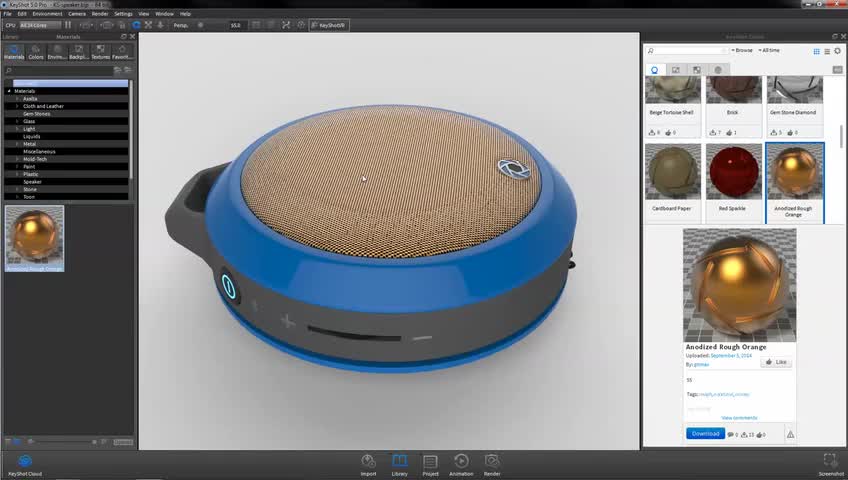Click the geometry tools icon beside KeyShotVR
Screen dimensions: 848x480
click(301, 25)
